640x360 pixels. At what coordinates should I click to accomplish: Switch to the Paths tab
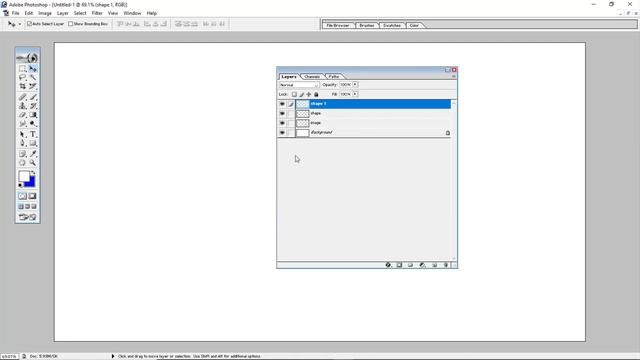[x=334, y=77]
